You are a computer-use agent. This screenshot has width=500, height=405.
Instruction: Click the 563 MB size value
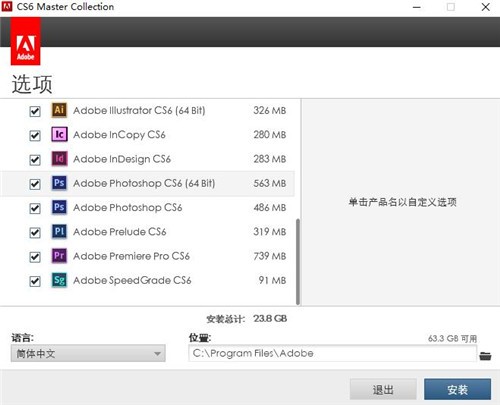tap(270, 183)
